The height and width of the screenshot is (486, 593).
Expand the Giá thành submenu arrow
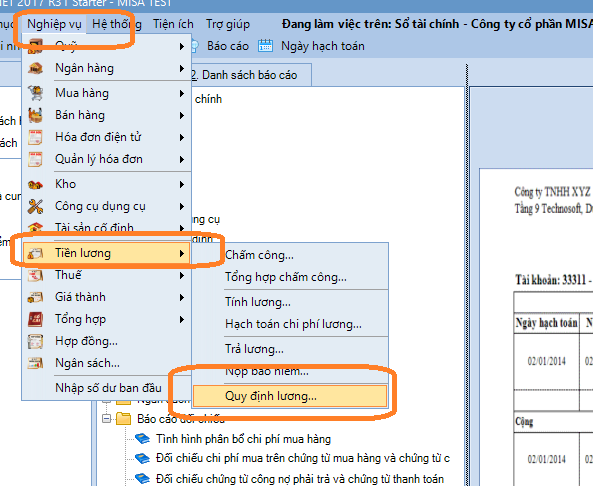coord(182,298)
